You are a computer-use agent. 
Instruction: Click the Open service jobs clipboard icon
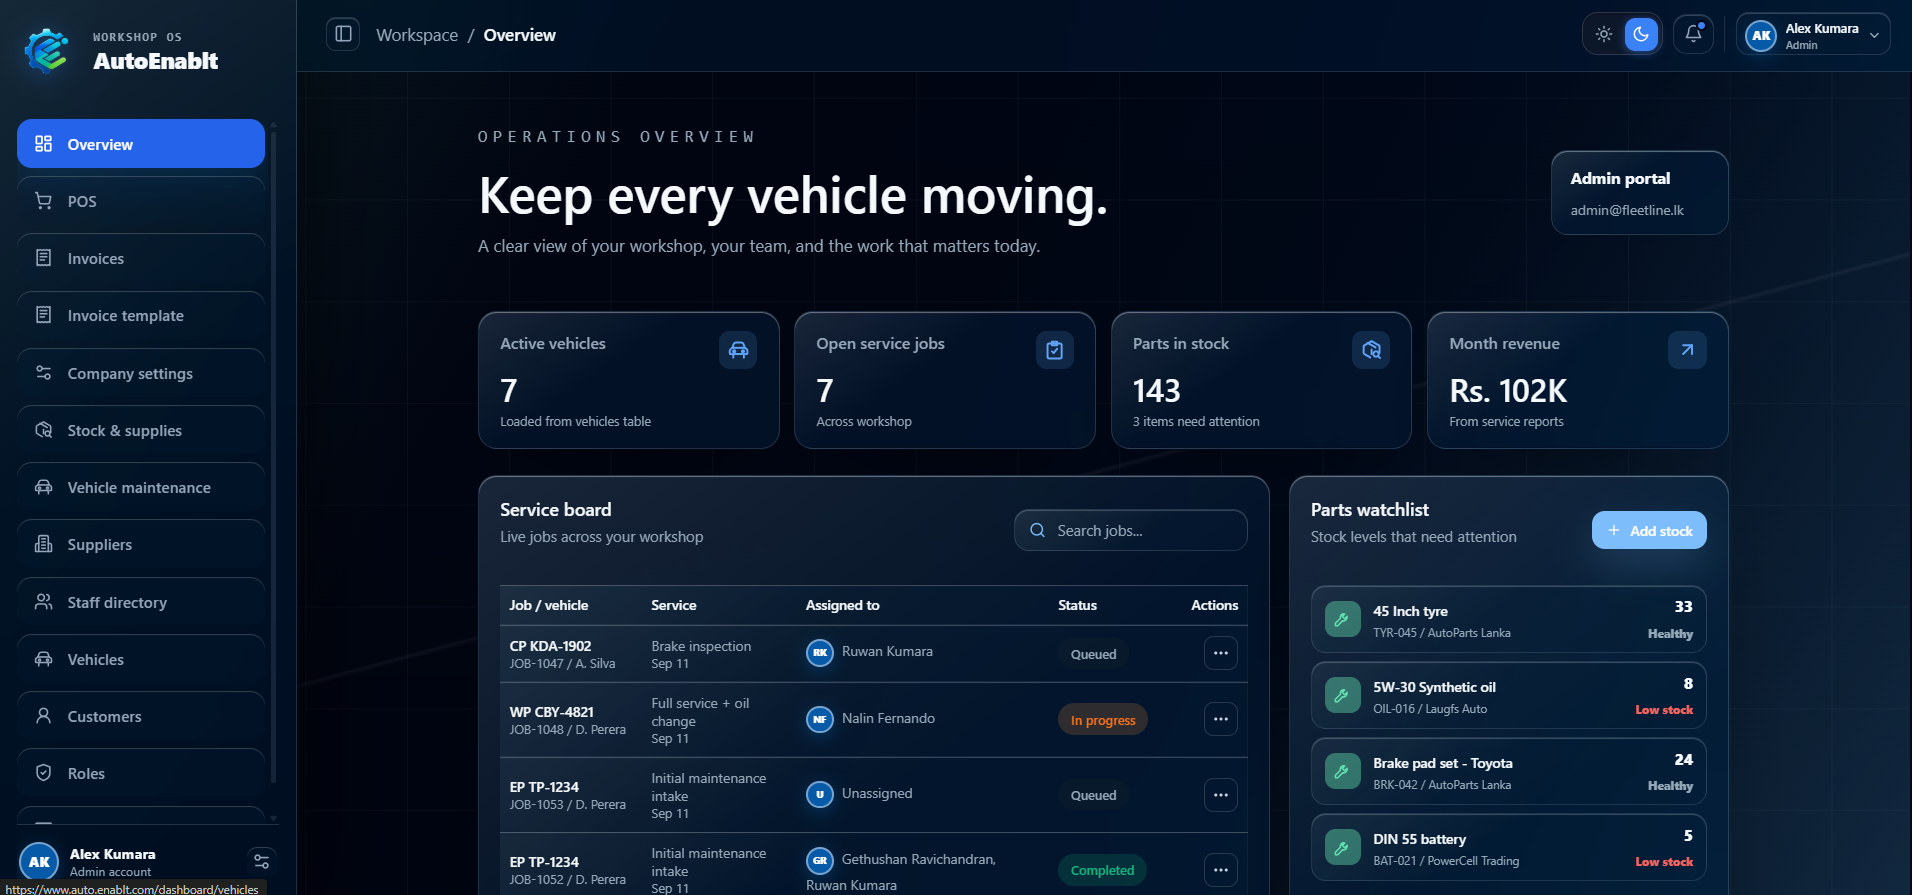click(1054, 350)
